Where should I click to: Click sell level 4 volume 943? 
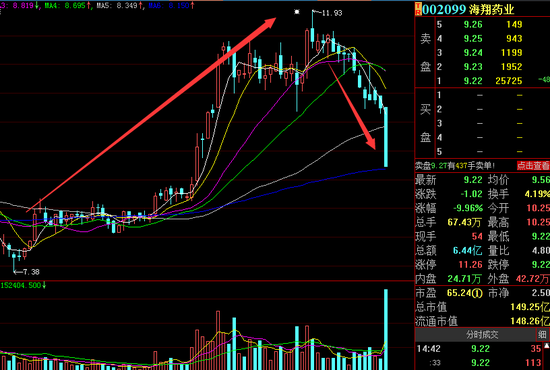coord(514,39)
